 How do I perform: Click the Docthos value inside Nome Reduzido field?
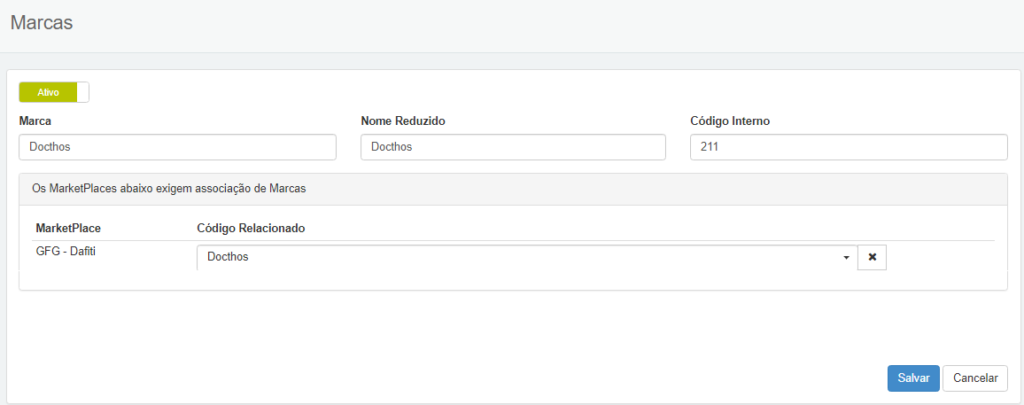[392, 147]
